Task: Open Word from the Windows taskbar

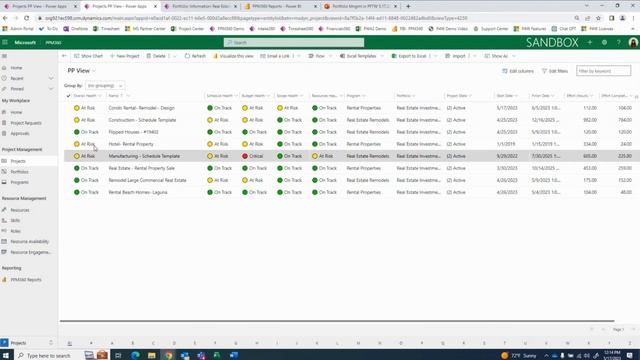Action: (x=233, y=355)
